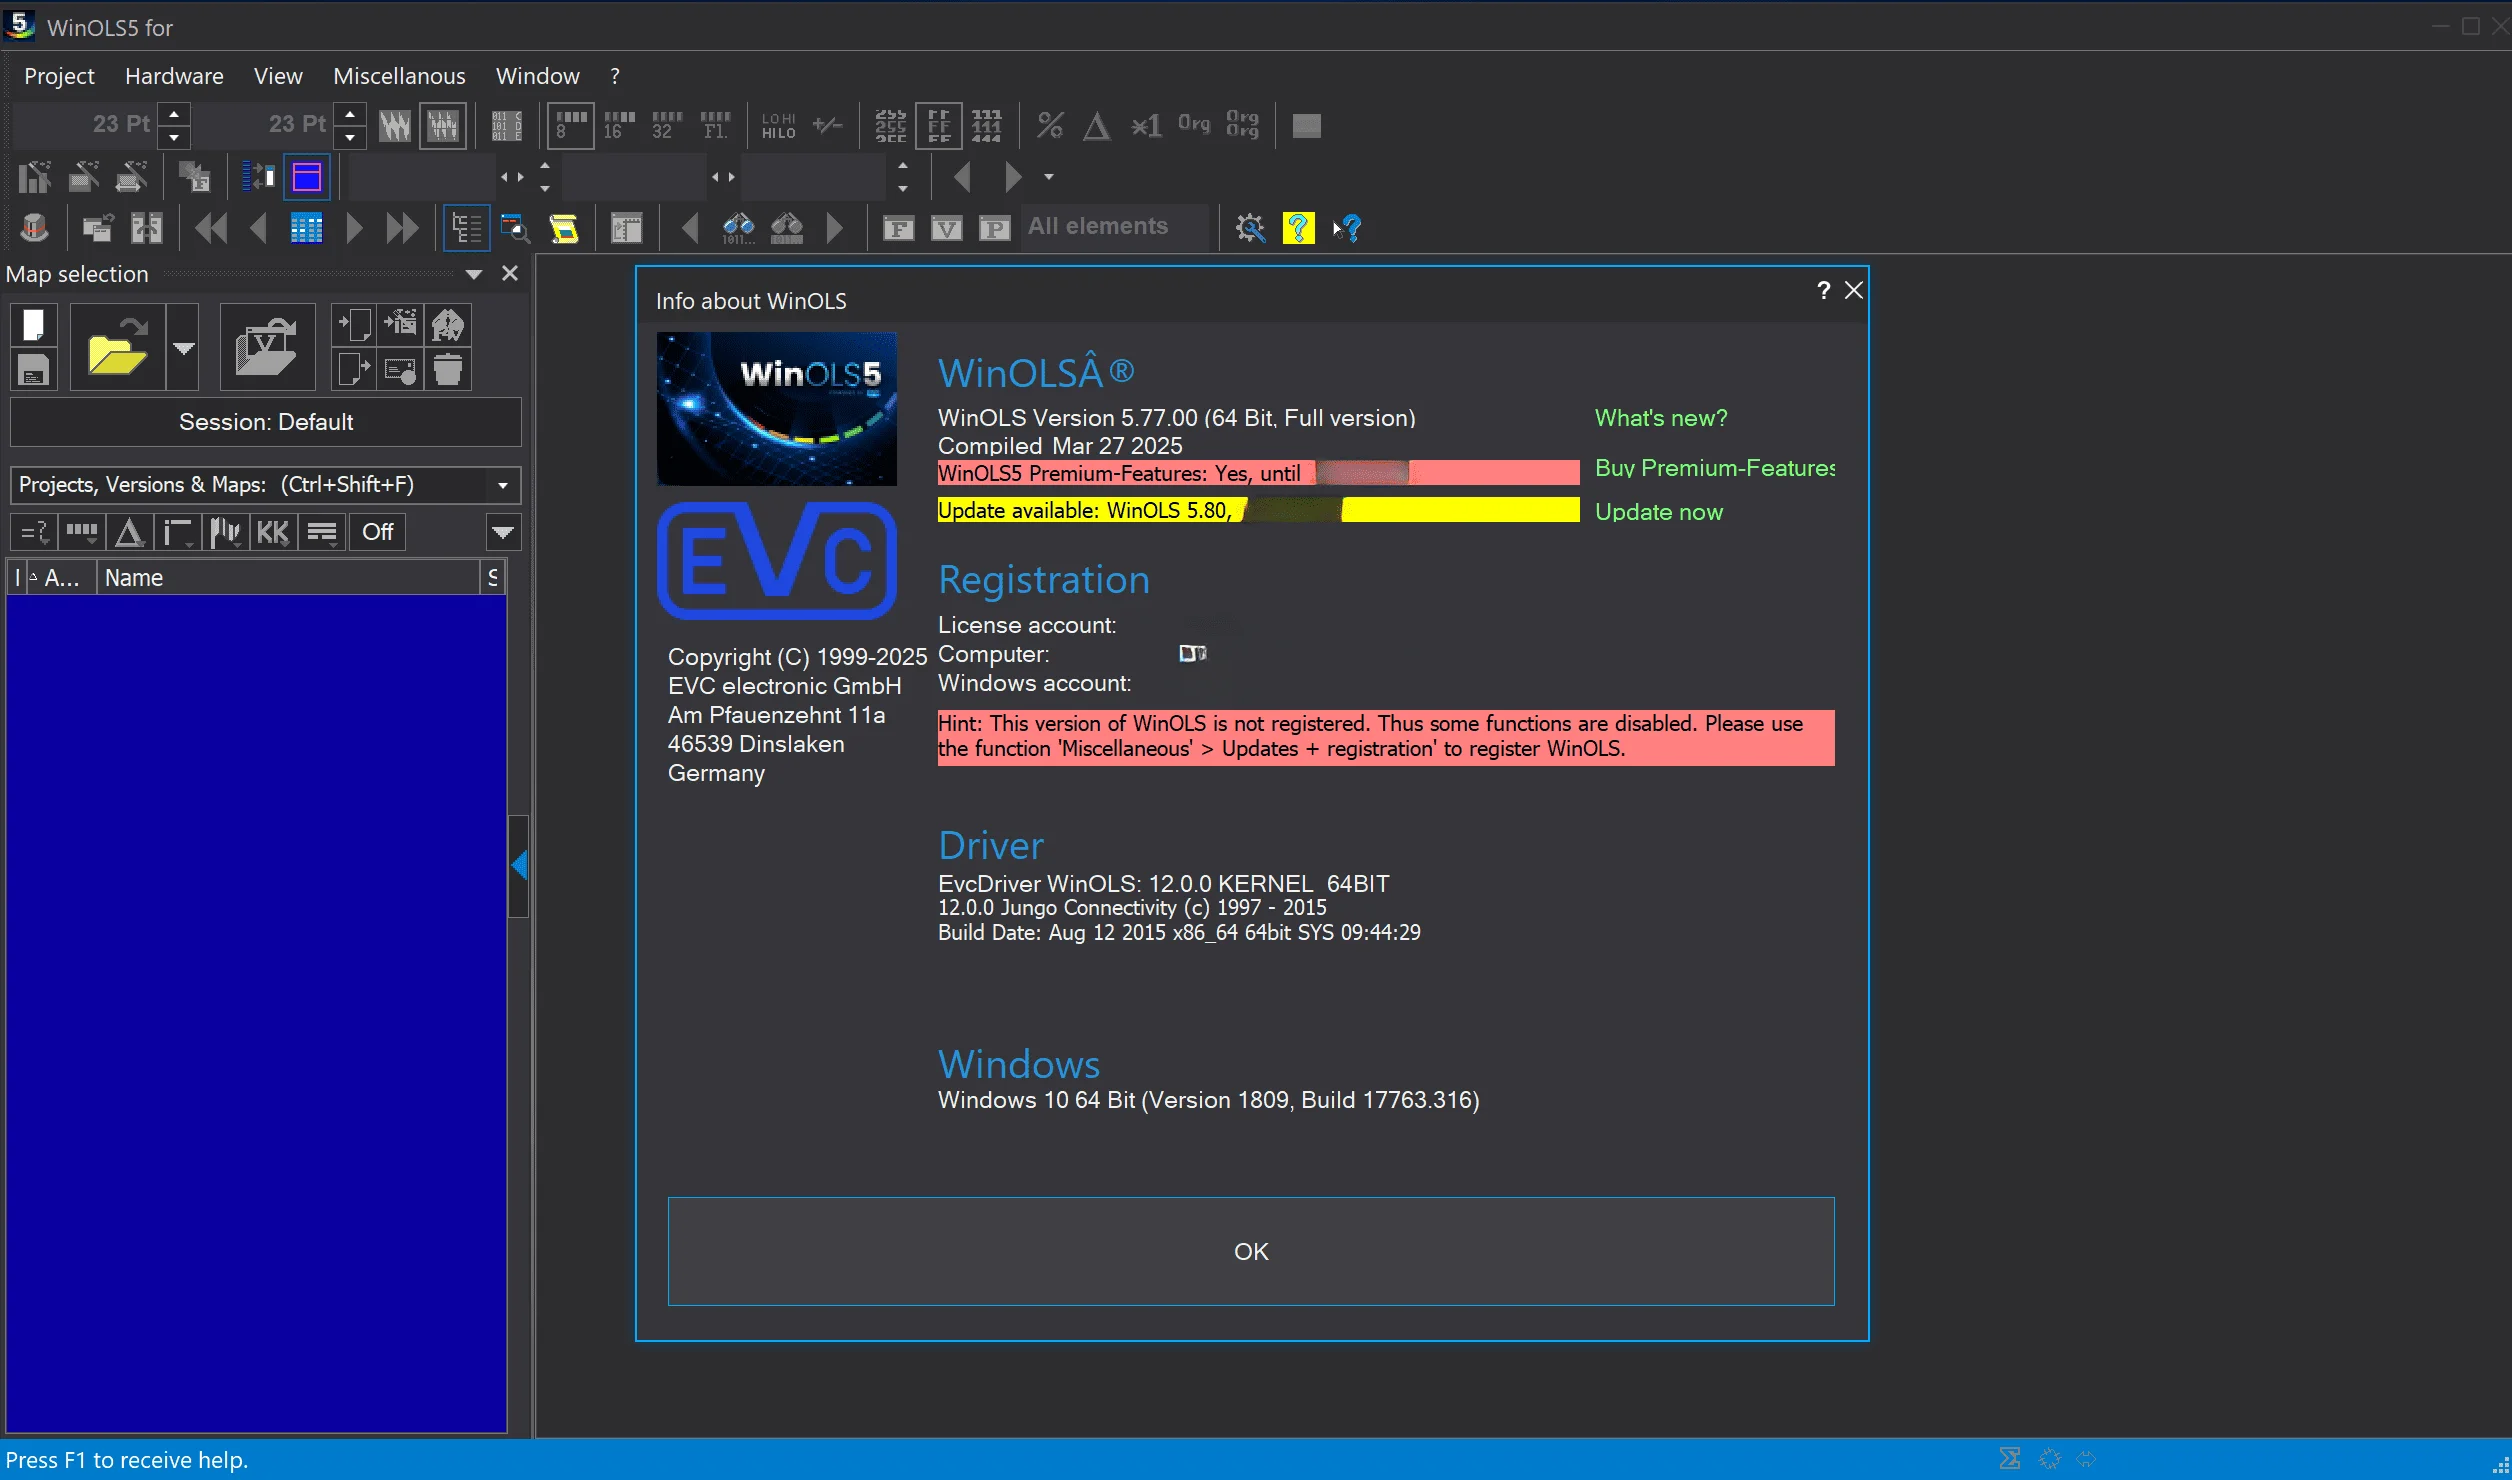Save project with the floppy disk icon
The image size is (2512, 1480).
click(33, 370)
